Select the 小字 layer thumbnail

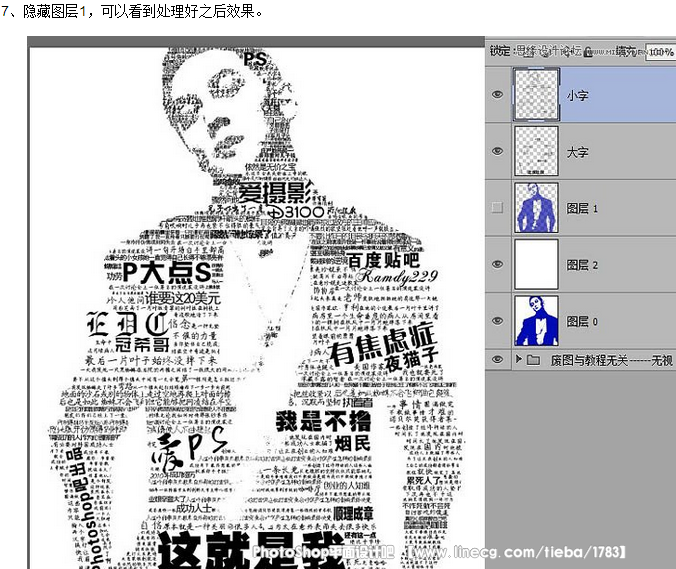click(536, 94)
